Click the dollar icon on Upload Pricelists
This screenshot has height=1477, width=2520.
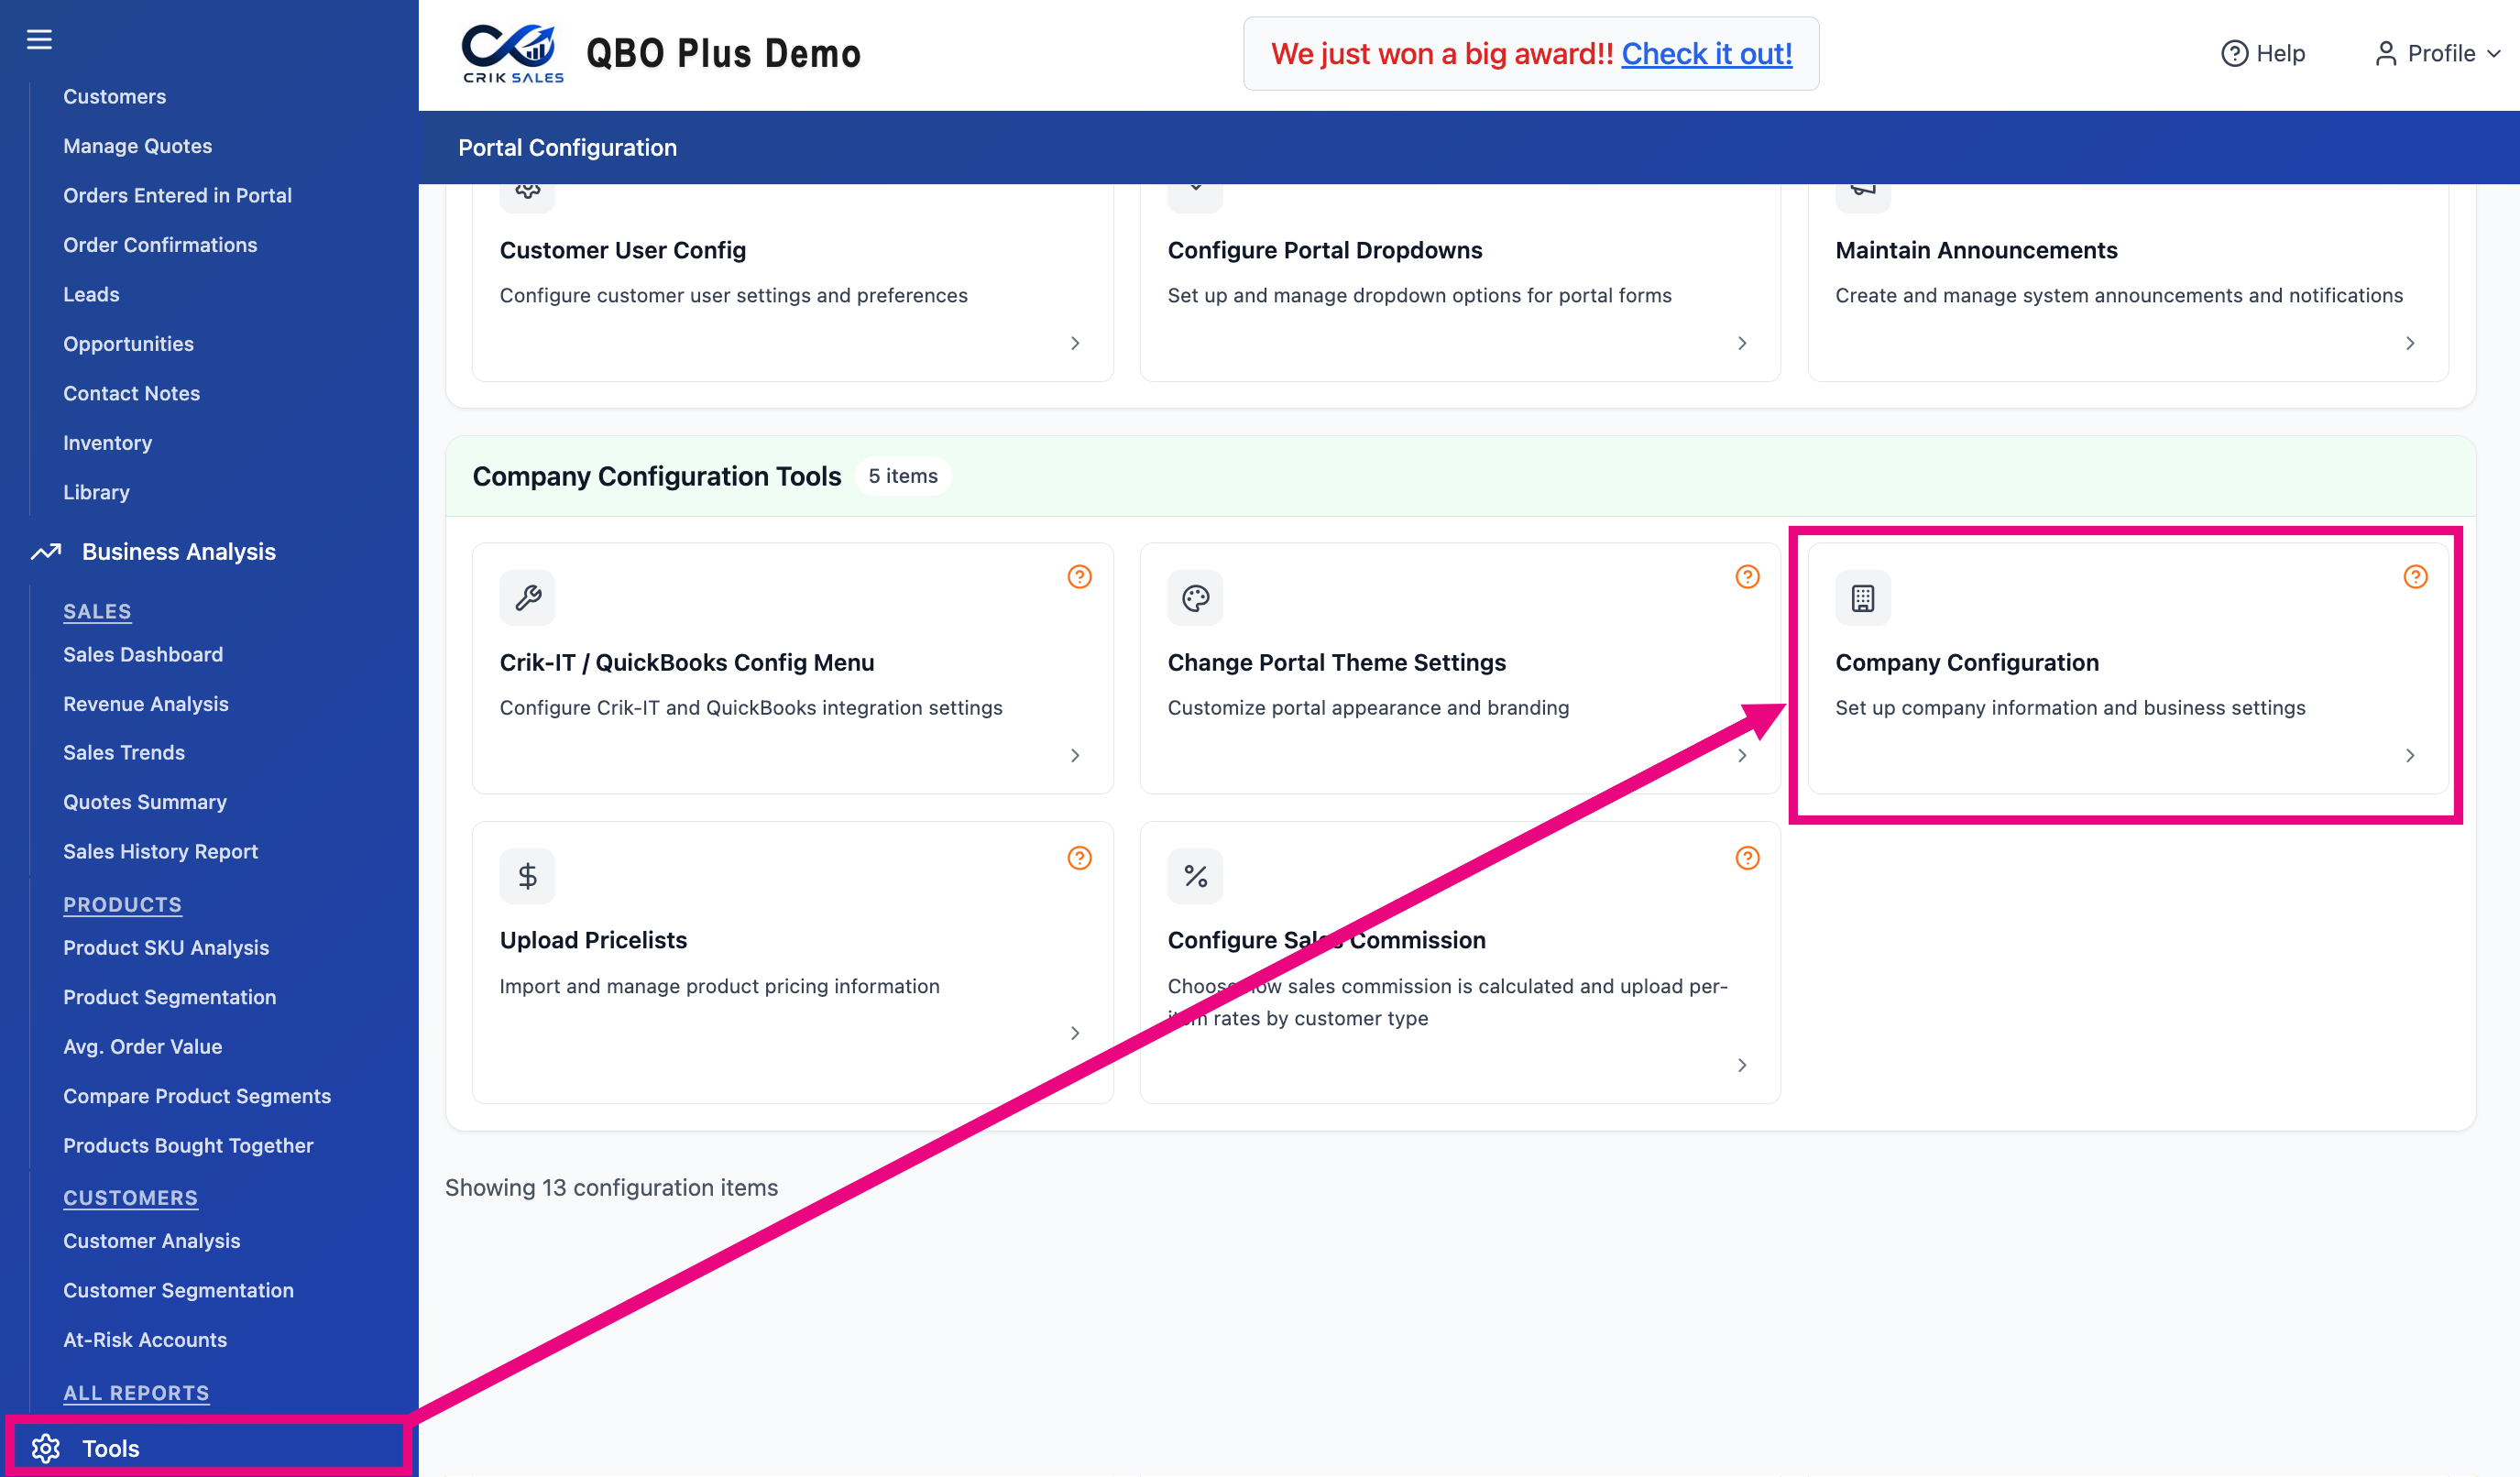[x=527, y=876]
